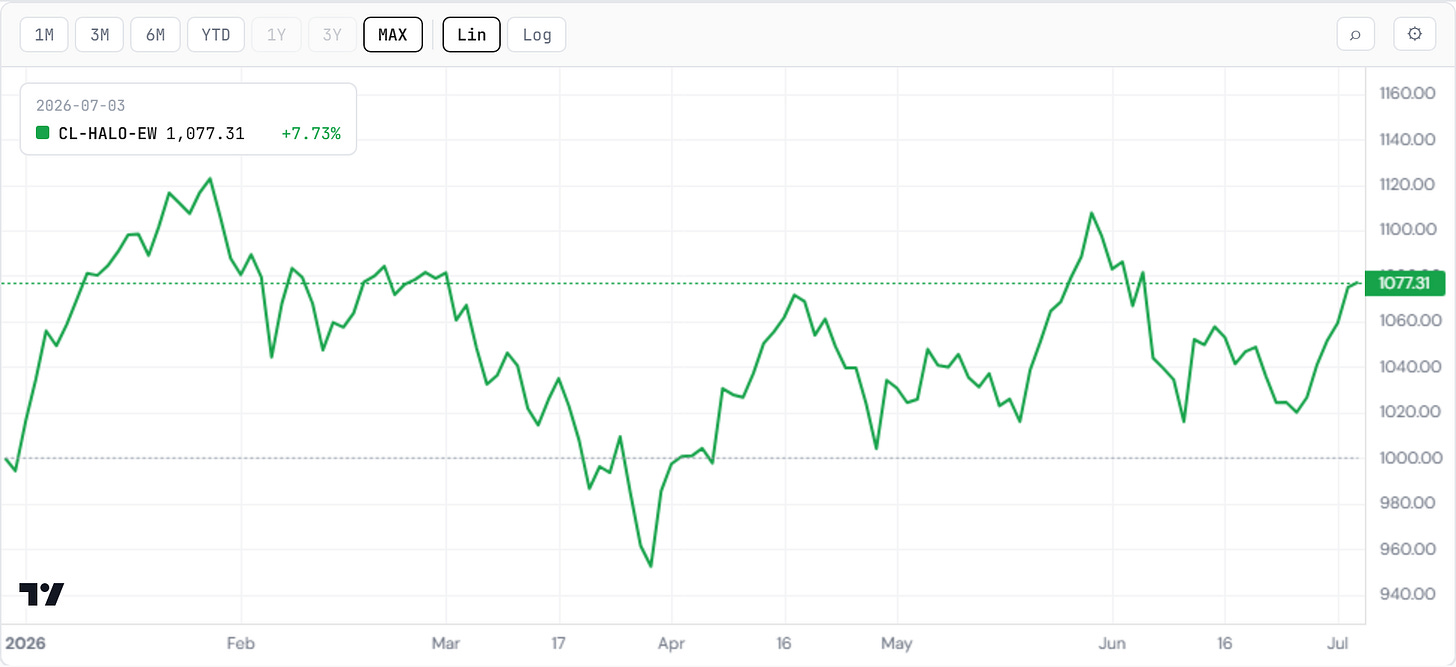This screenshot has height=667, width=1456.
Task: Switch to YTD range
Action: click(x=216, y=35)
